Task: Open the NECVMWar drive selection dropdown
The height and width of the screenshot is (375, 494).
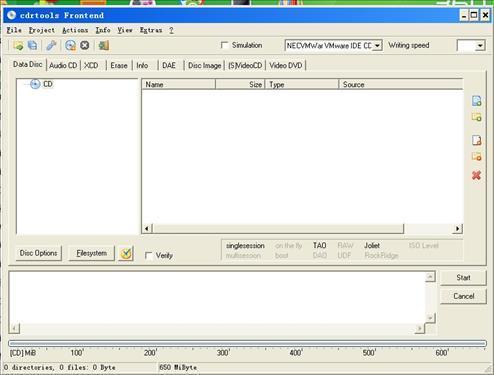Action: click(x=377, y=45)
